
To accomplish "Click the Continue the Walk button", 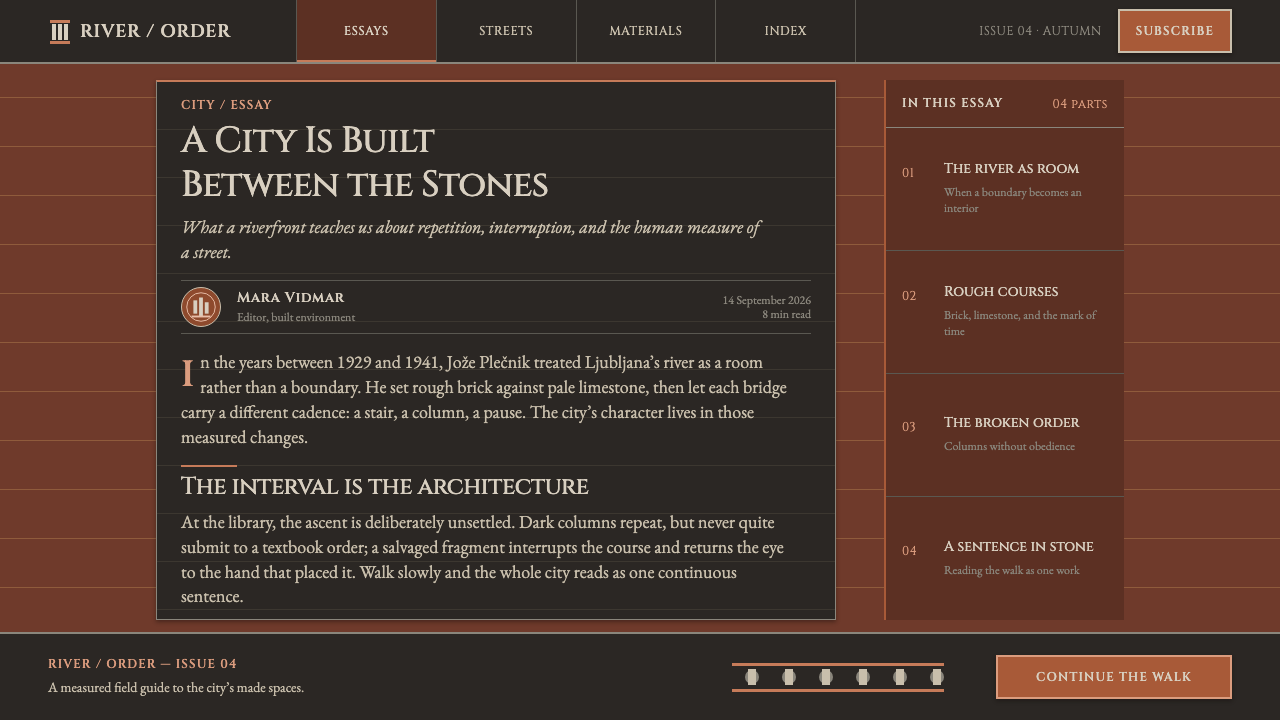I will 1114,677.
